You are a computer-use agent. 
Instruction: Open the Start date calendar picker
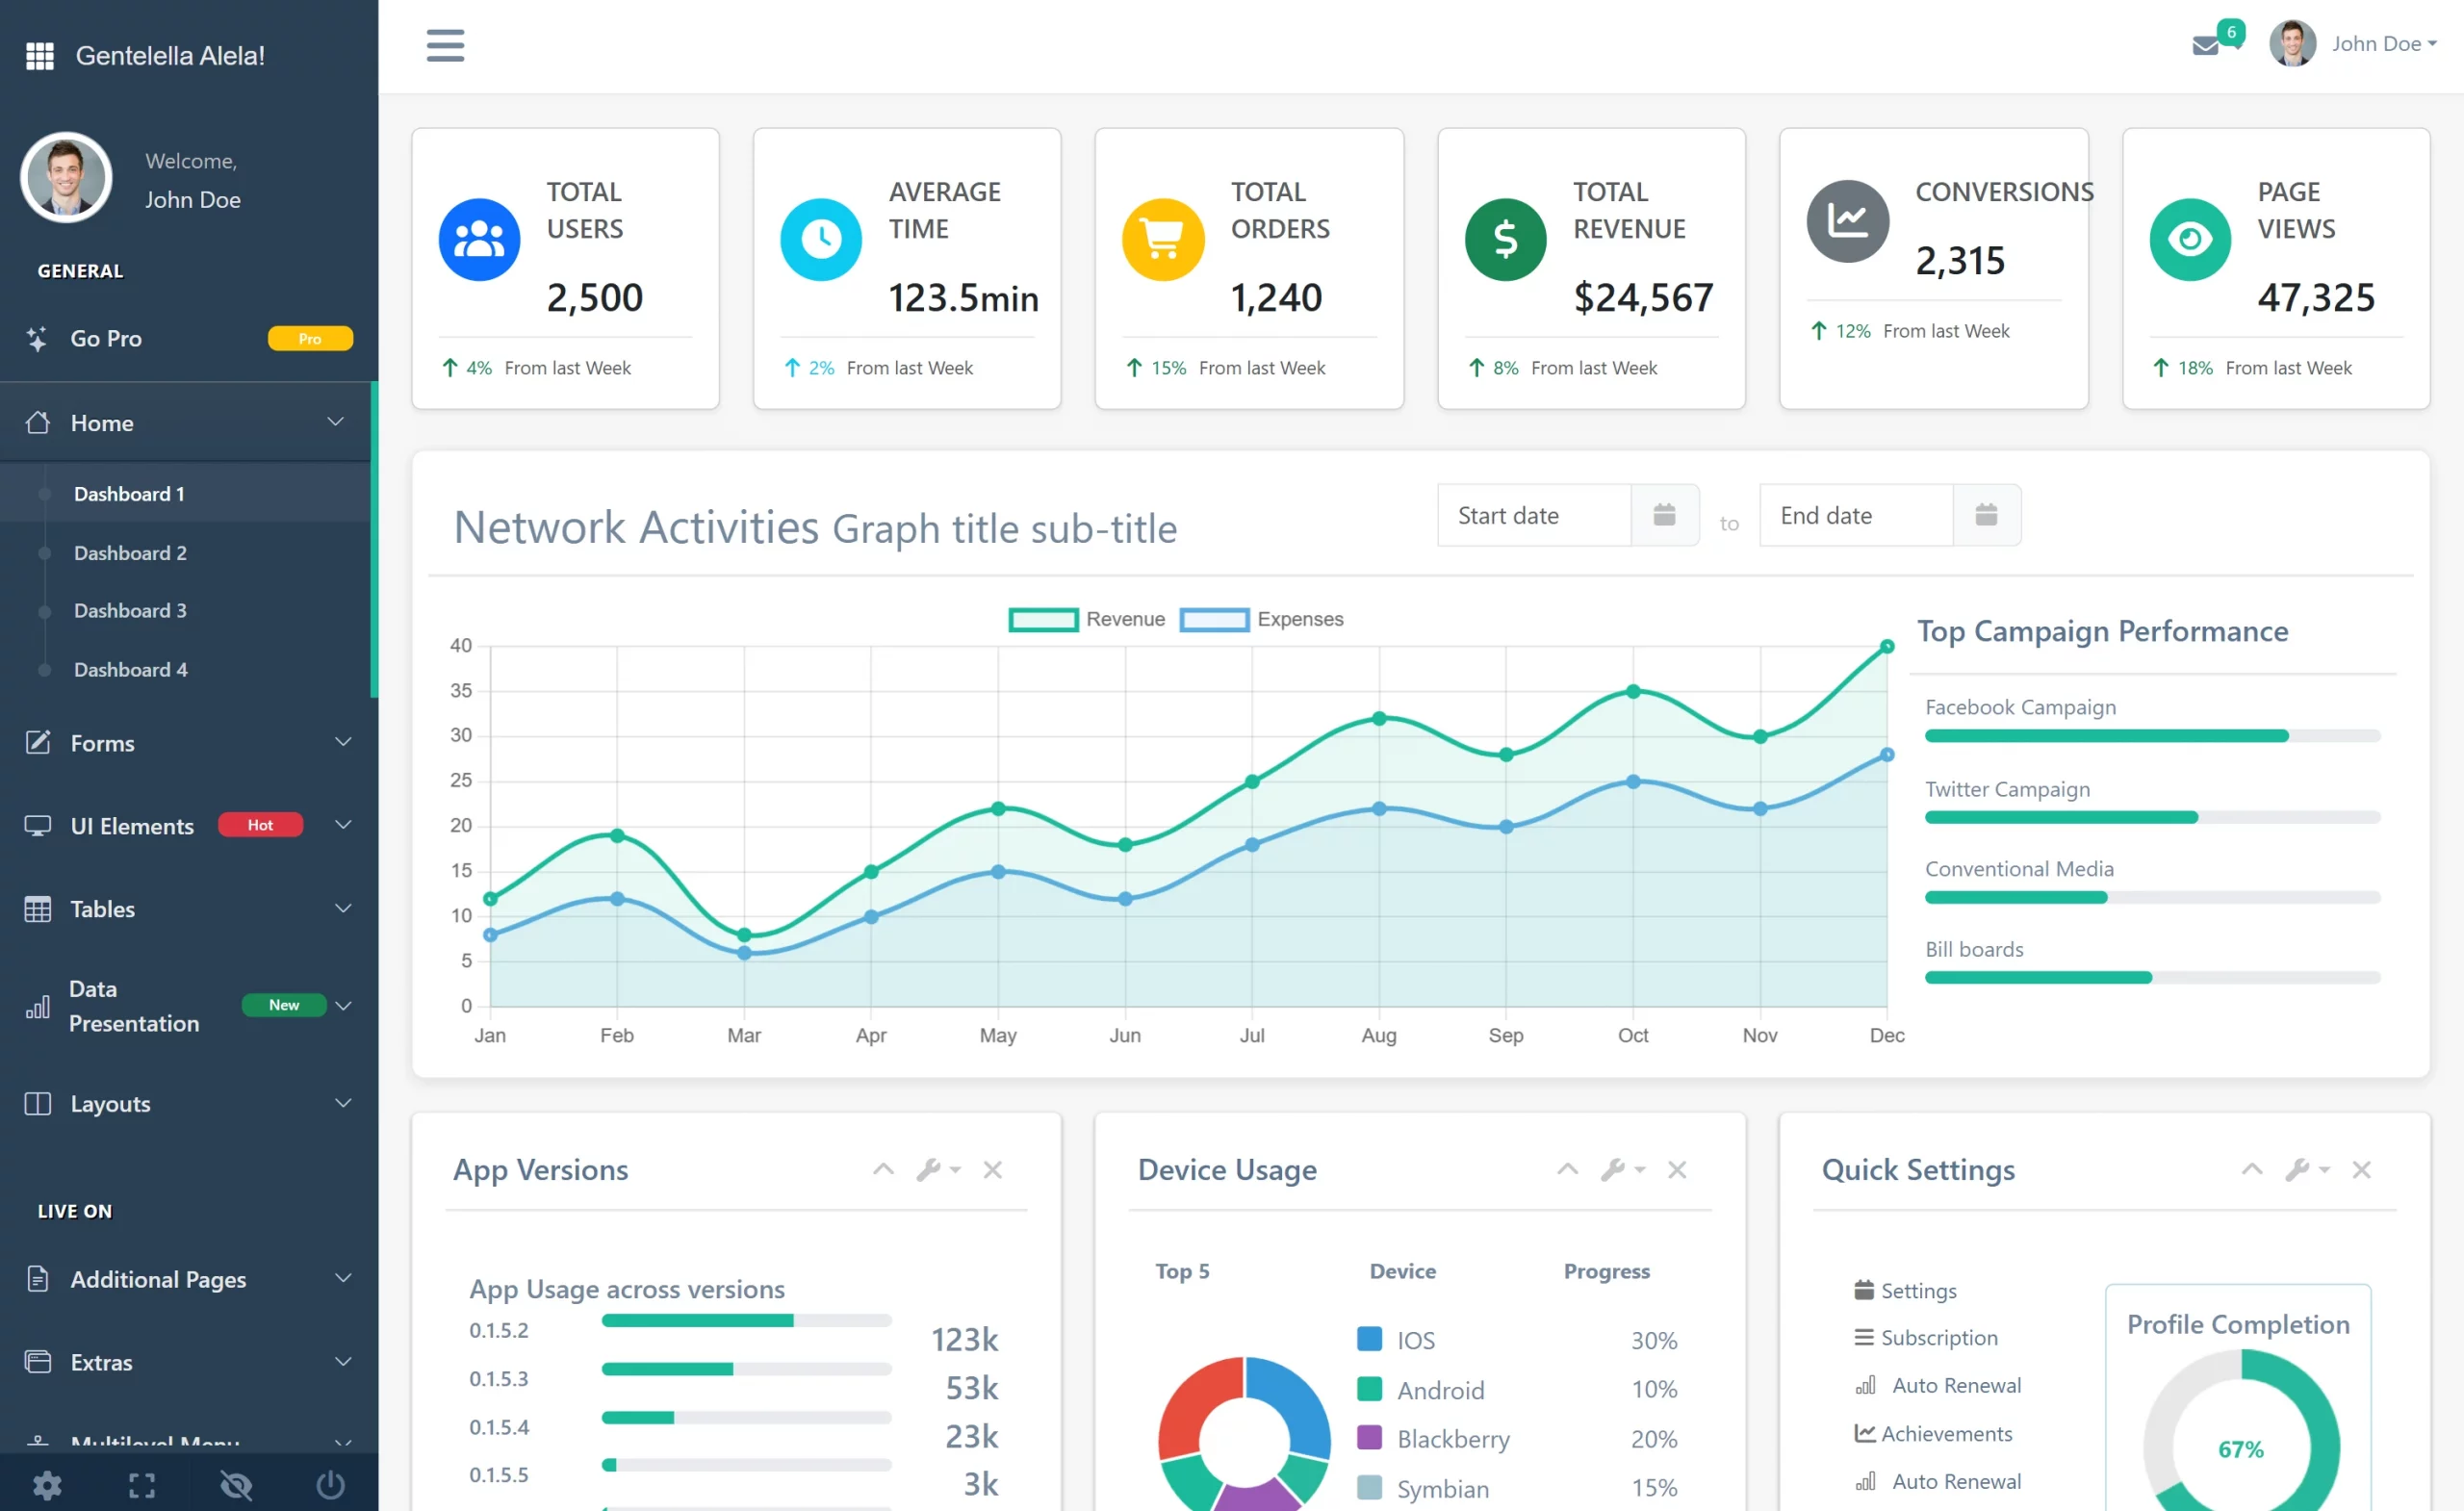[1663, 514]
